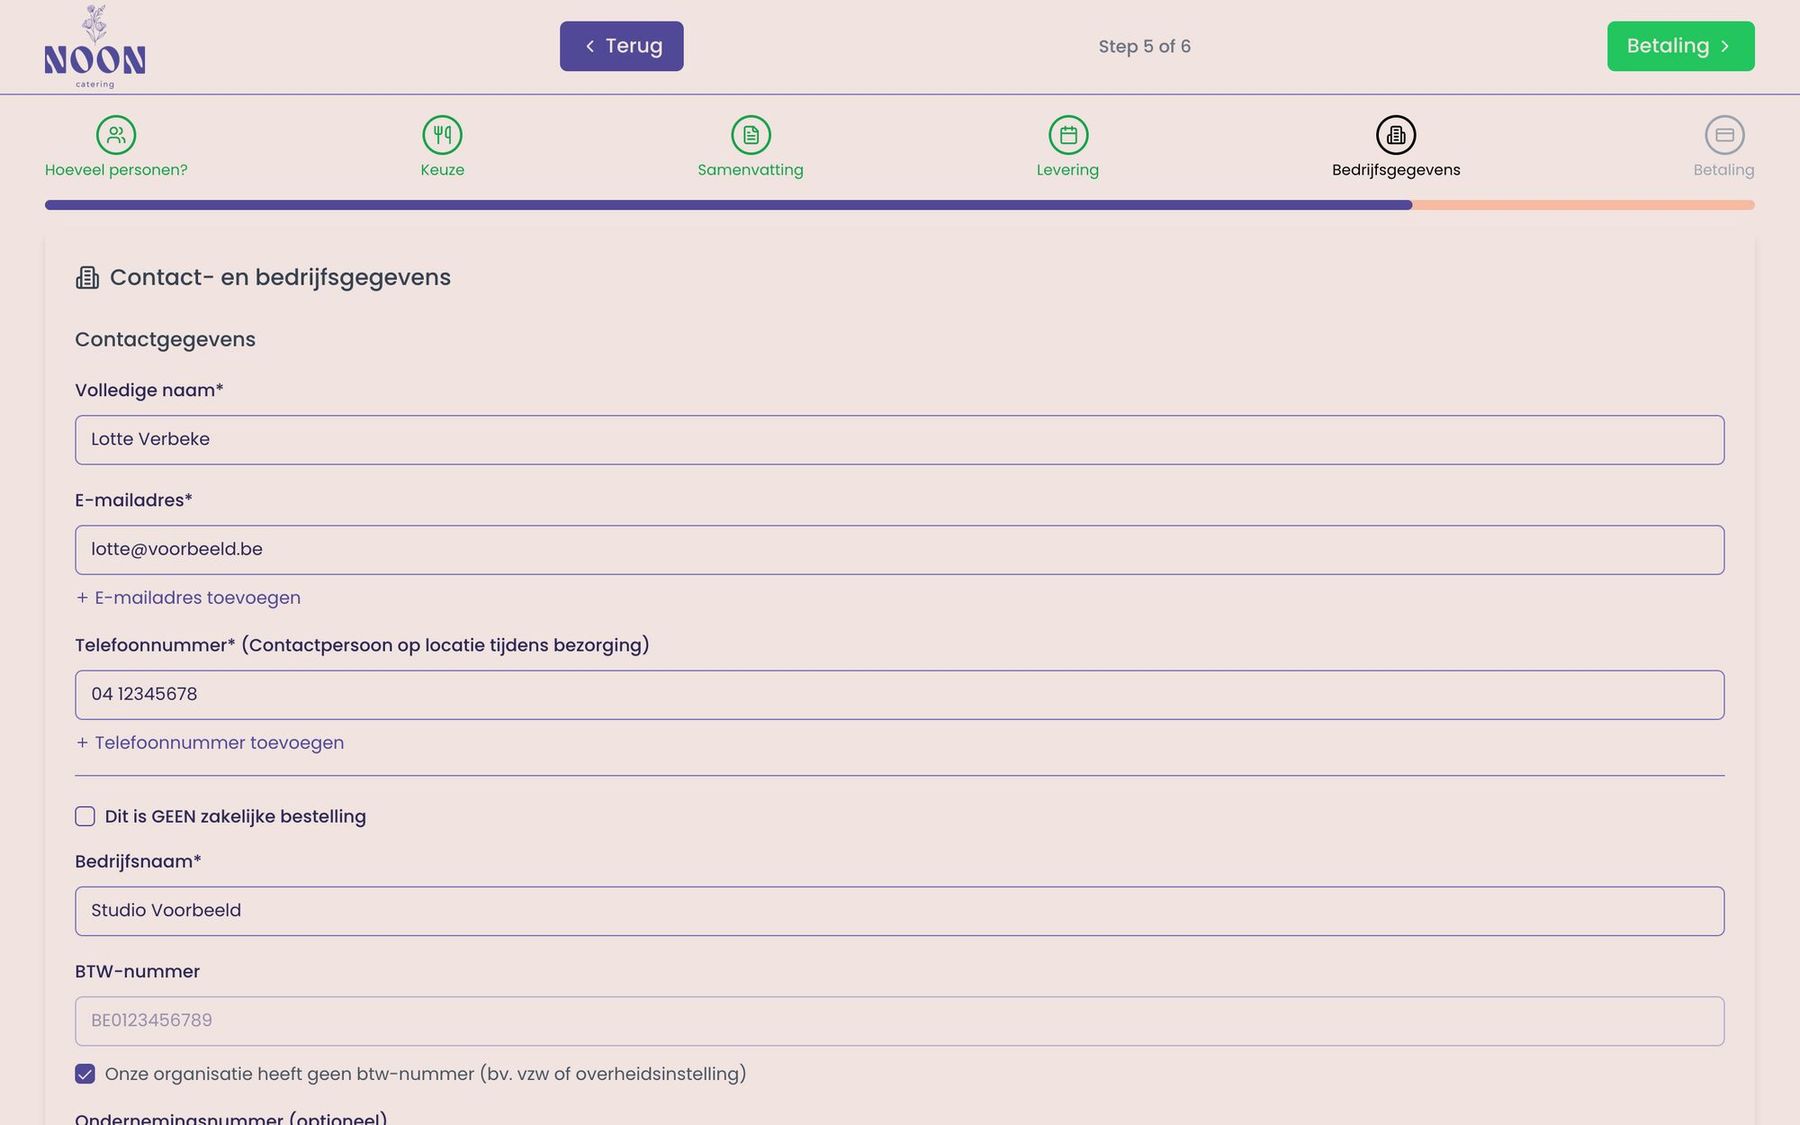Select the Levering calendar step icon
This screenshot has height=1125, width=1800.
(1068, 135)
